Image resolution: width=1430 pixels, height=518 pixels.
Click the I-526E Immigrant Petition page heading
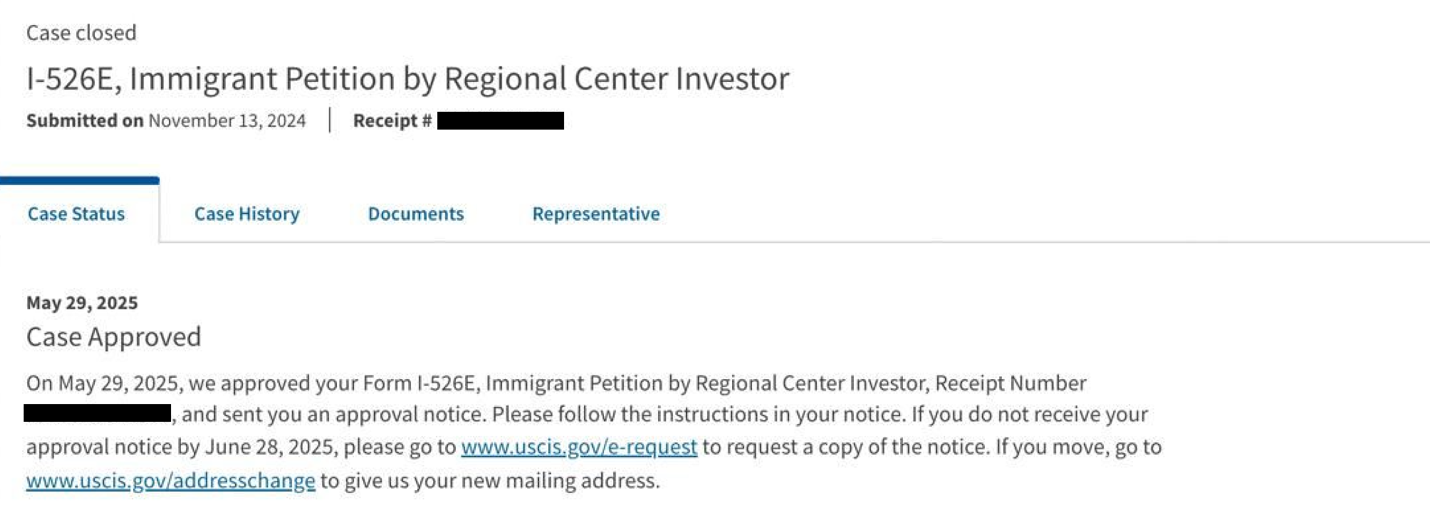(407, 78)
